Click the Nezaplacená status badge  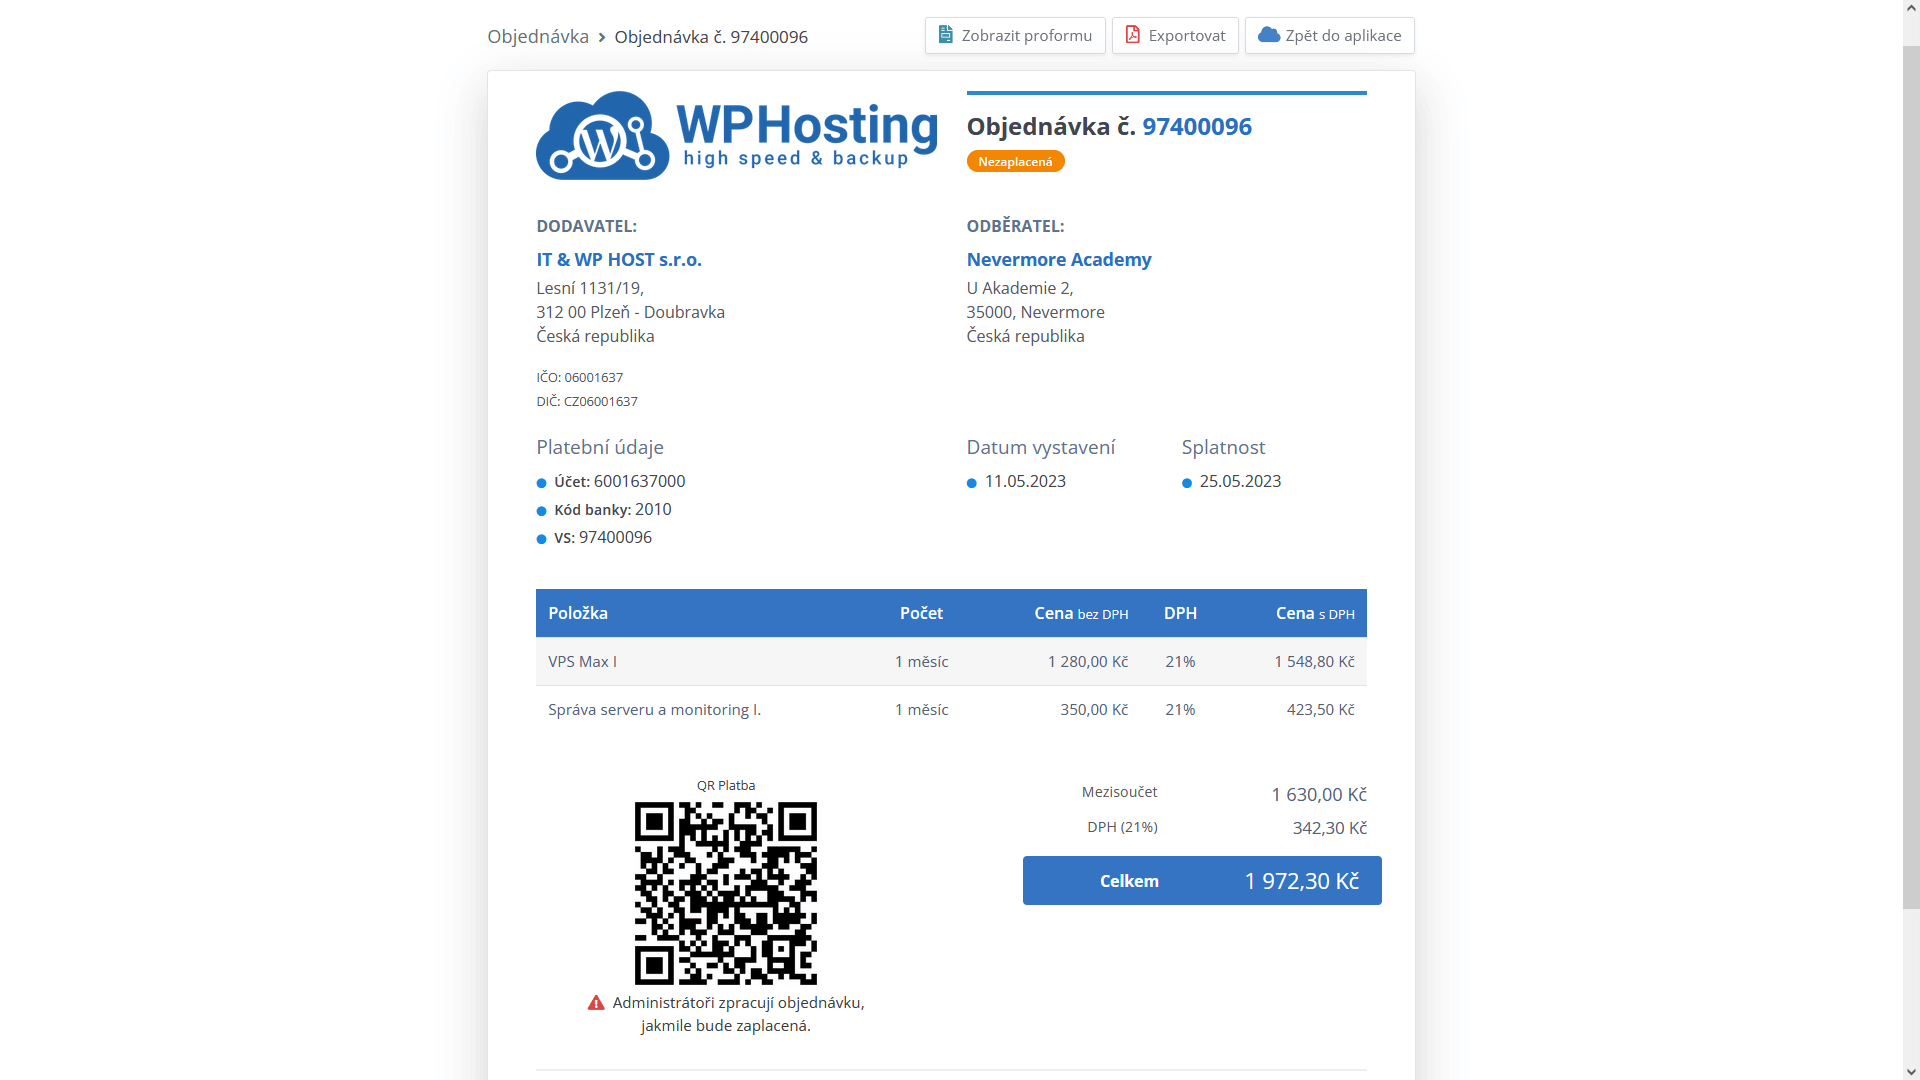[x=1015, y=161]
